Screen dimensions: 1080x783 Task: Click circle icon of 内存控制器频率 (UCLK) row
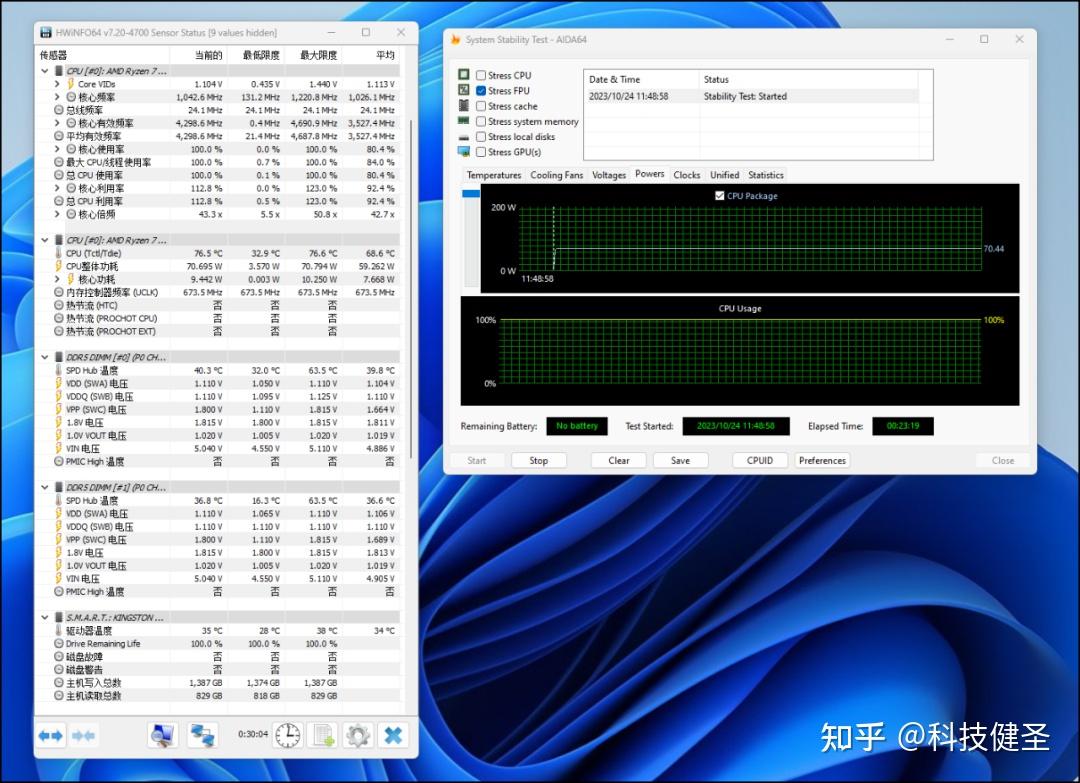[59, 292]
